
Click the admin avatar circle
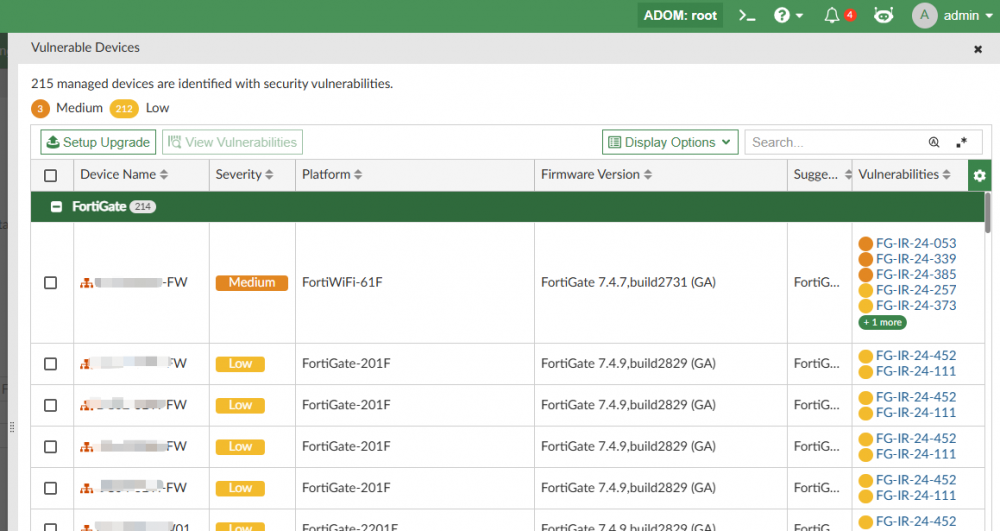(924, 15)
